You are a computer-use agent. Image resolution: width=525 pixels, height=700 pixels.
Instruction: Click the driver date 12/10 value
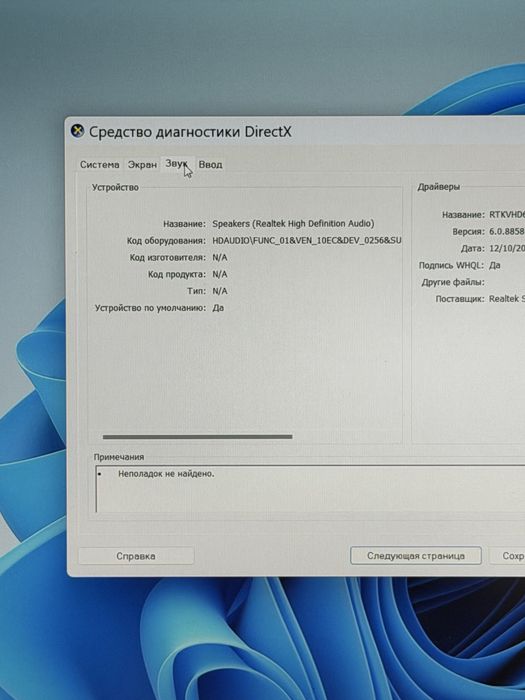click(507, 248)
